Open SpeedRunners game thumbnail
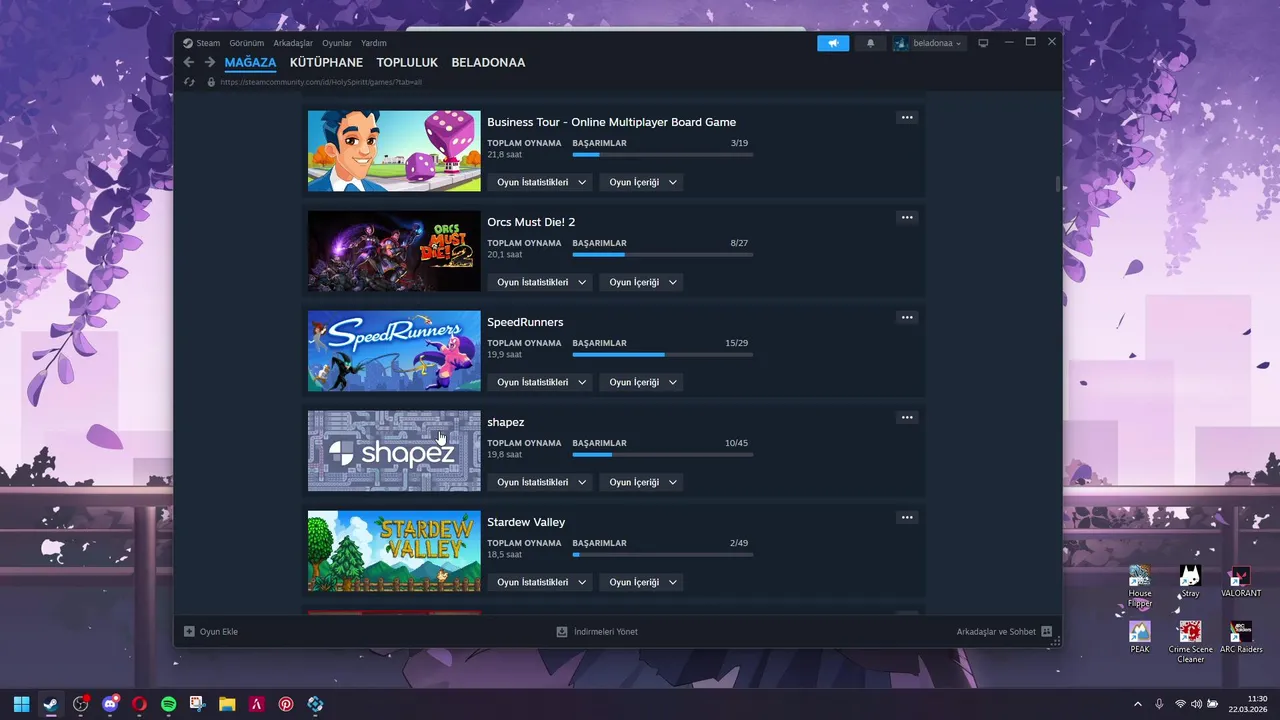1280x720 pixels. click(394, 351)
